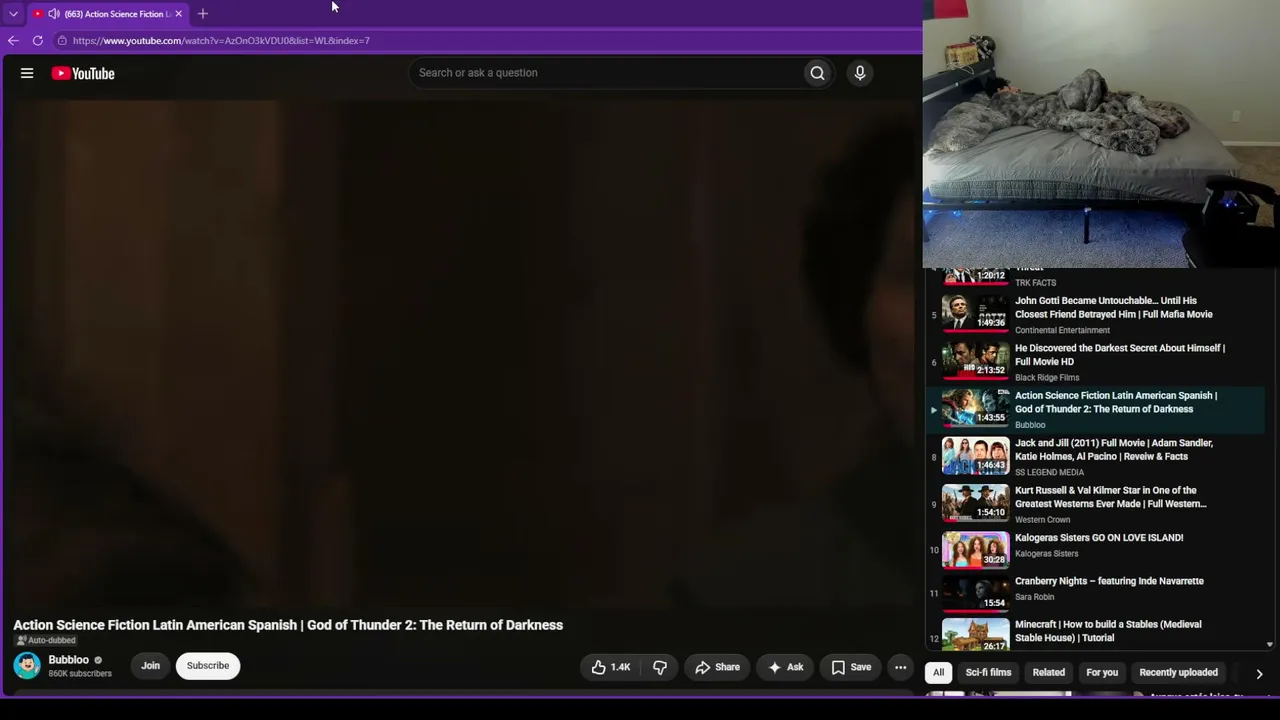Image resolution: width=1280 pixels, height=720 pixels.
Task: Play Jack and Jill (2011) title link
Action: (1114, 450)
